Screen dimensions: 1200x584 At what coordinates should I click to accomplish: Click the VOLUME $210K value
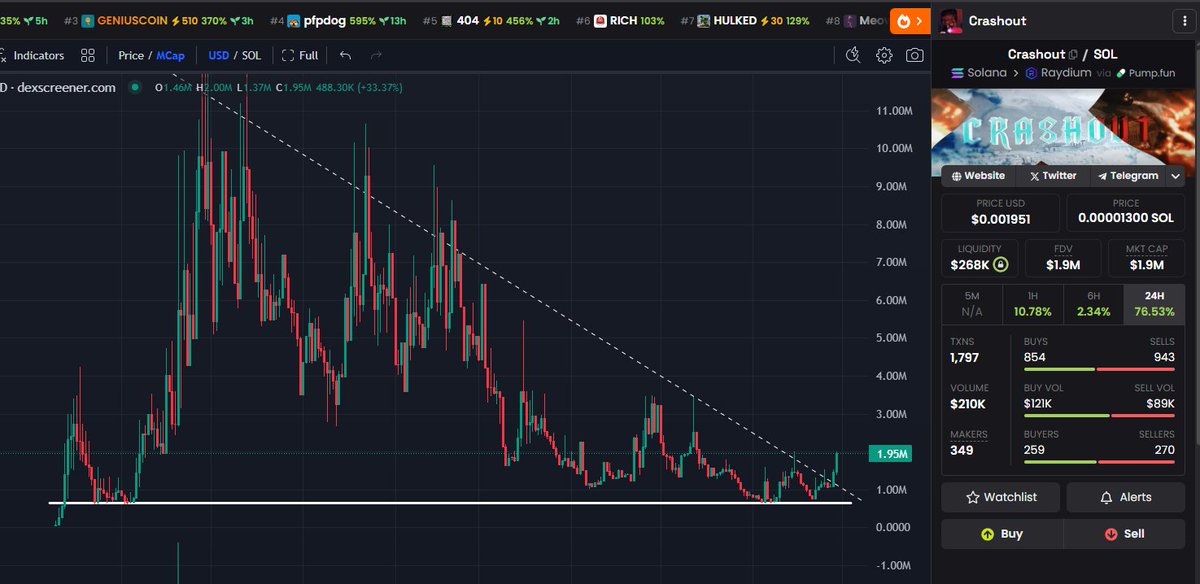[x=968, y=404]
